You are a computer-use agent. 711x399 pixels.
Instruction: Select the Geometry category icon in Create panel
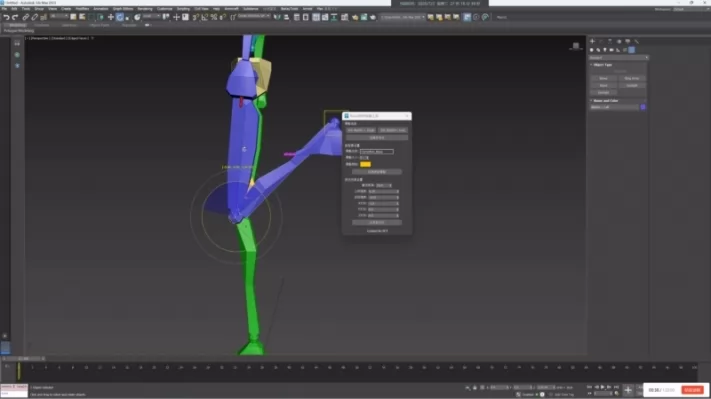(x=592, y=50)
